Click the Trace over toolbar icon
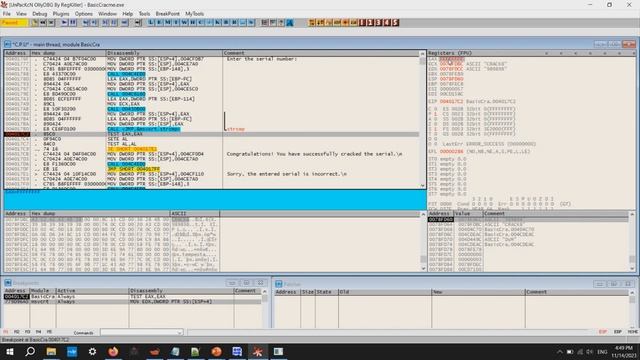Viewport: 640px width, 360px height. click(114, 22)
